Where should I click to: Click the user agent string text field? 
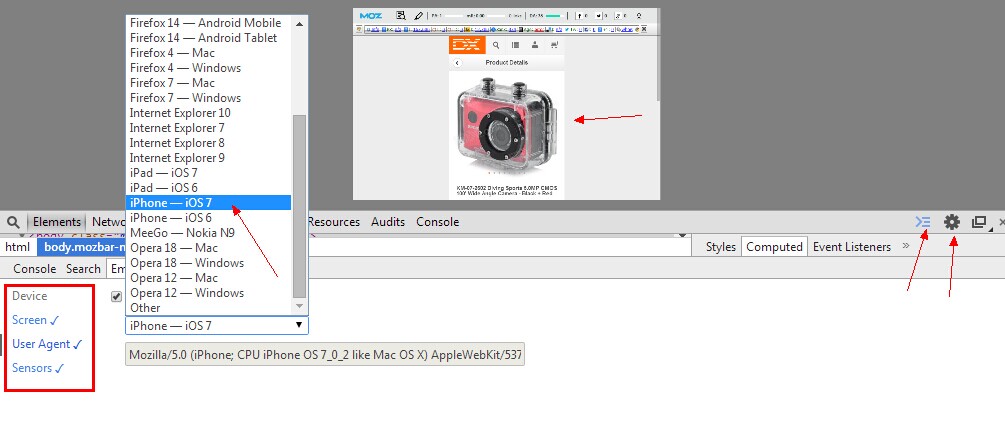324,355
